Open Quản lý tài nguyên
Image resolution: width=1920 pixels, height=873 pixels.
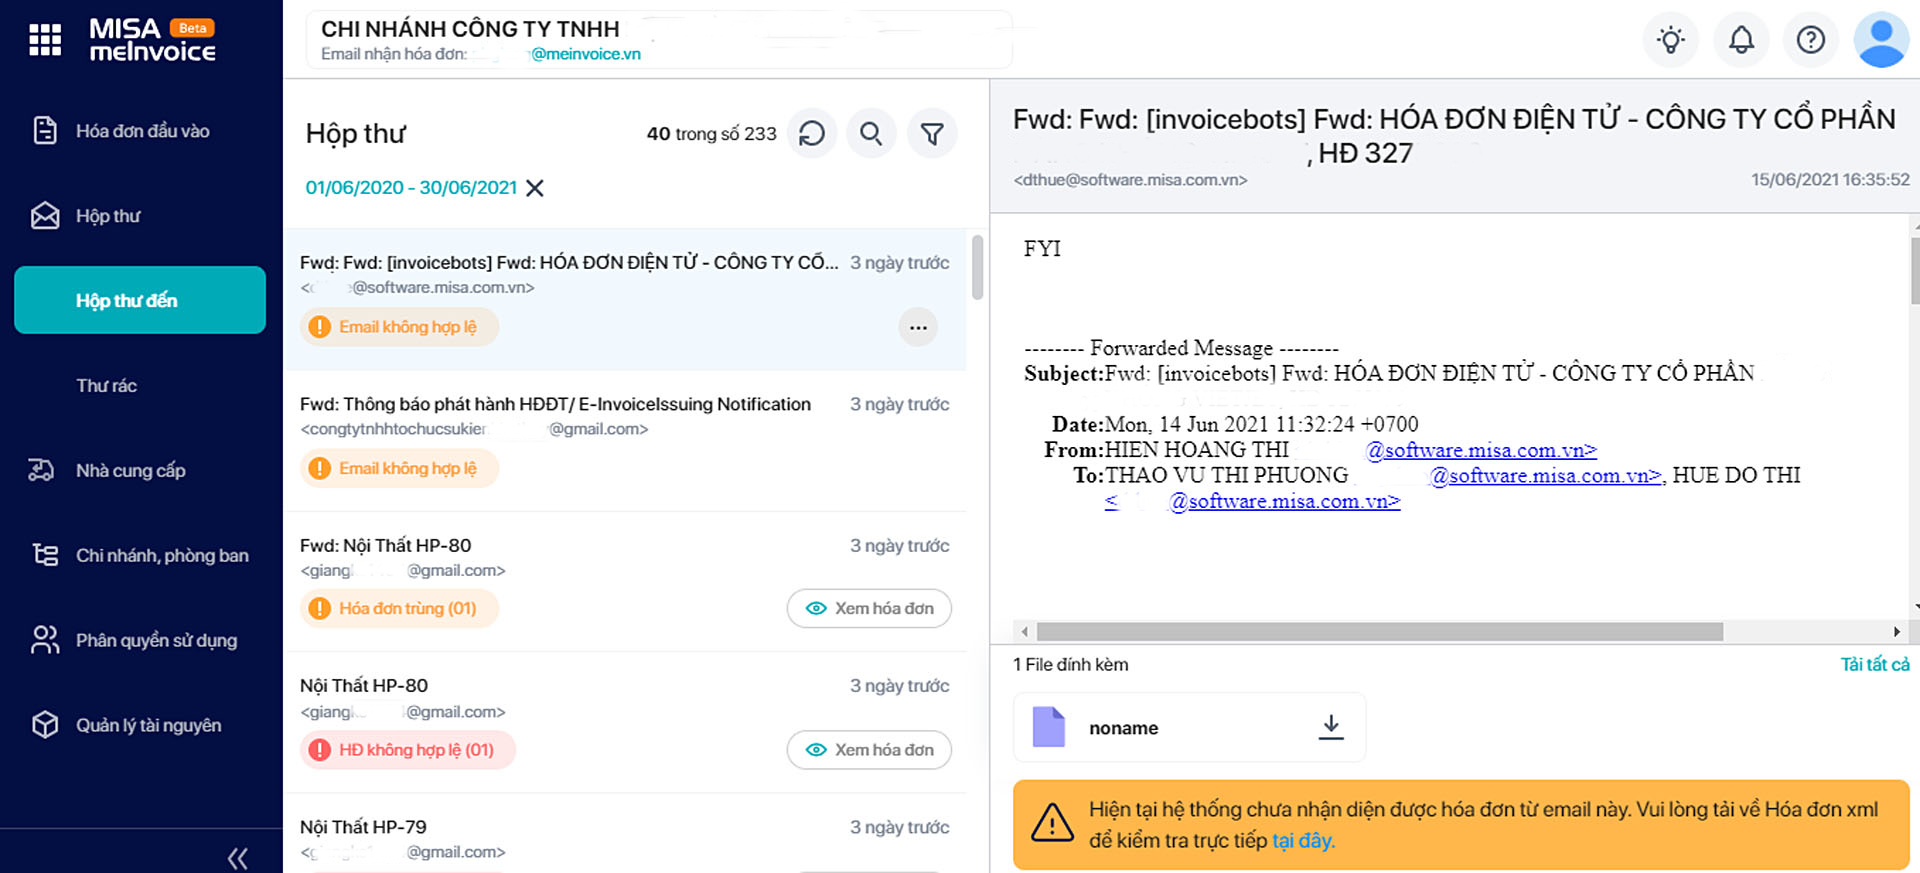[148, 726]
